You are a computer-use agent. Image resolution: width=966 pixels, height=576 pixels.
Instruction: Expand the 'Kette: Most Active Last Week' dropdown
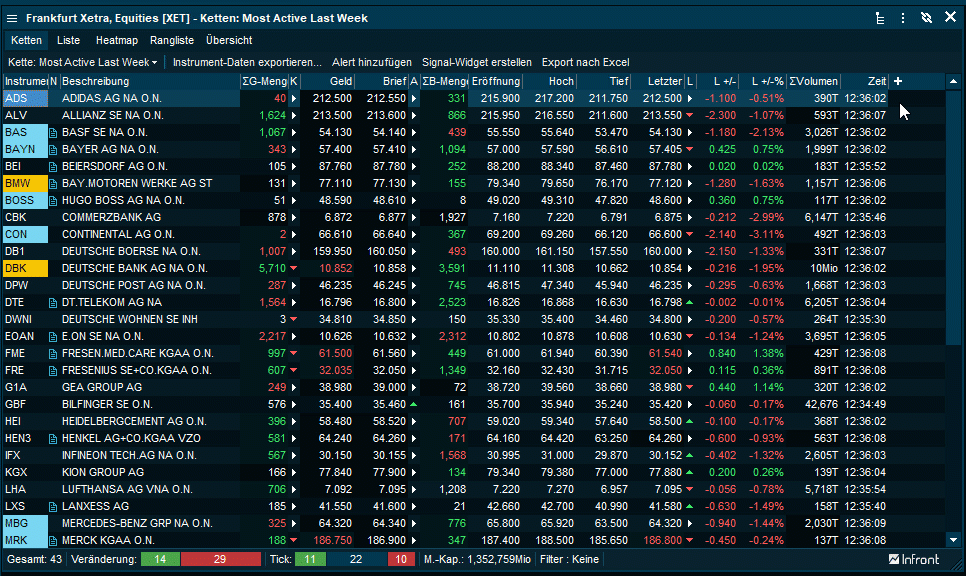[85, 62]
